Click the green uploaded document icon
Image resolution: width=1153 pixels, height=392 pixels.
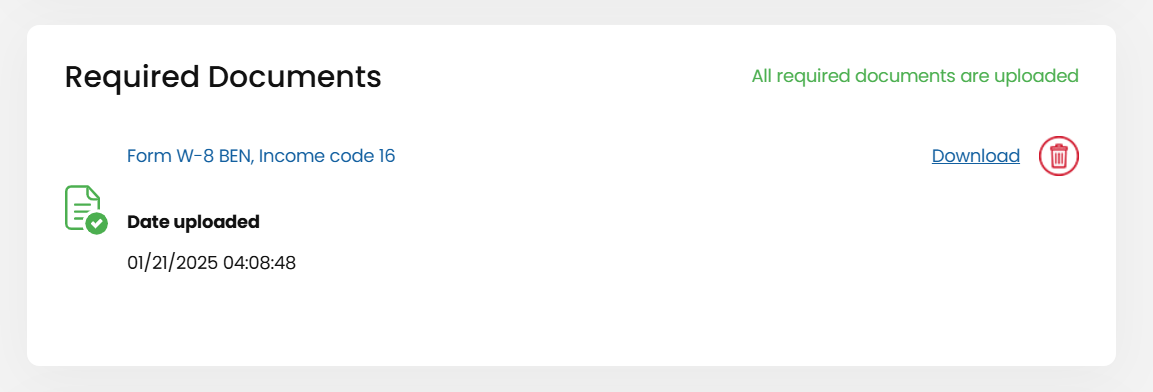[x=86, y=210]
